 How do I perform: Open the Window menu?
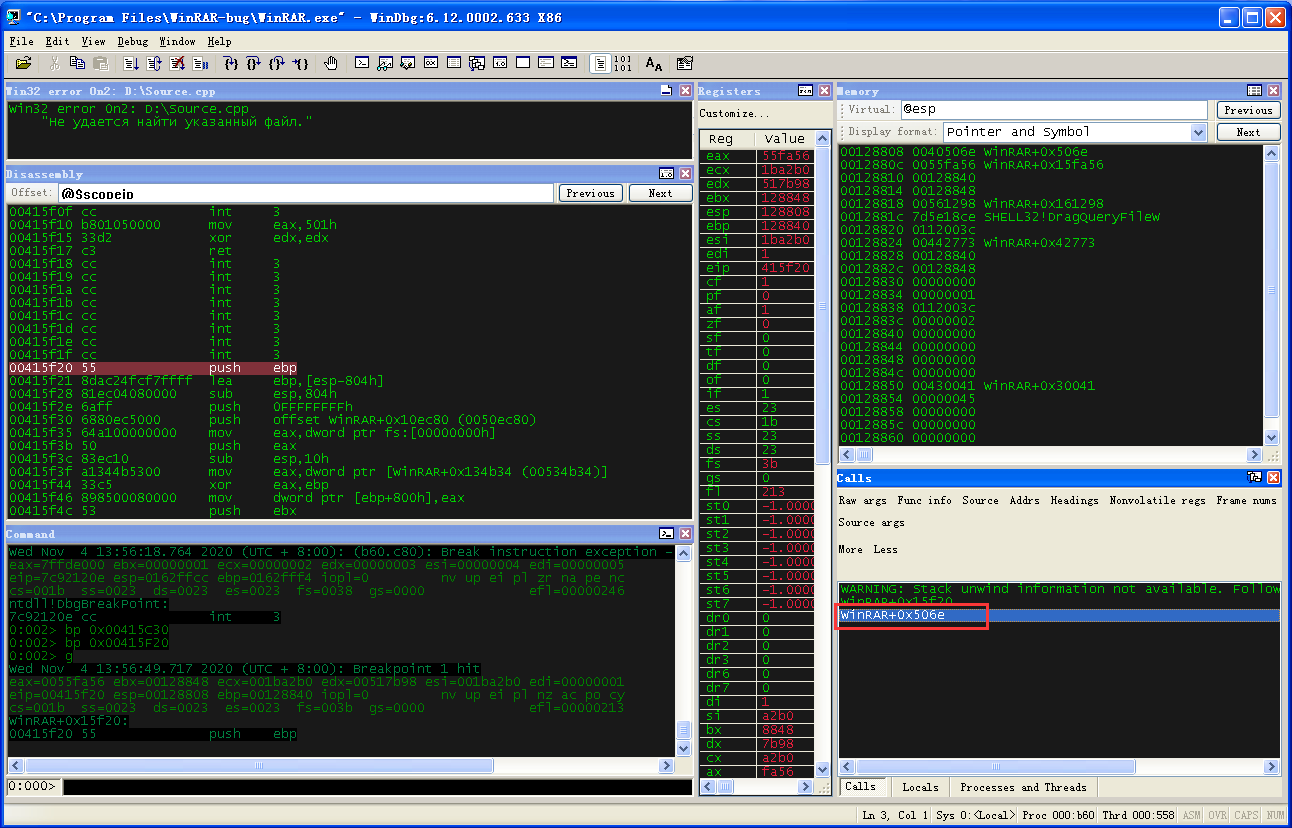[x=177, y=41]
